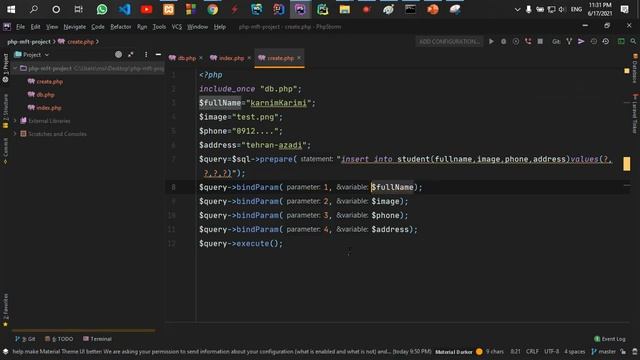Hide the Project tool window

click(x=158, y=55)
